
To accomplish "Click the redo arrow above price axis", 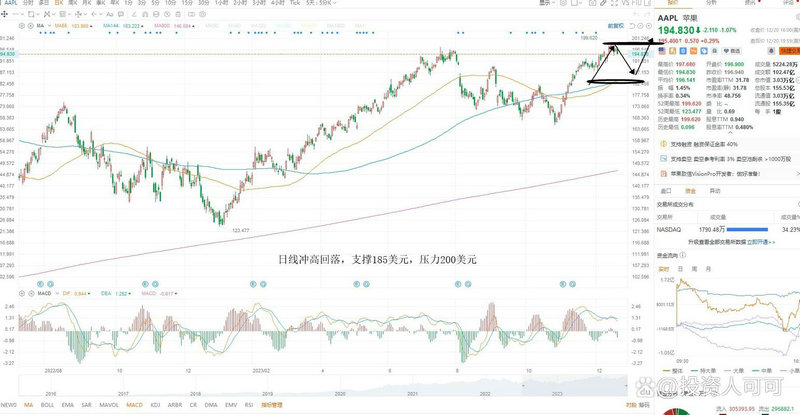I will (x=647, y=14).
